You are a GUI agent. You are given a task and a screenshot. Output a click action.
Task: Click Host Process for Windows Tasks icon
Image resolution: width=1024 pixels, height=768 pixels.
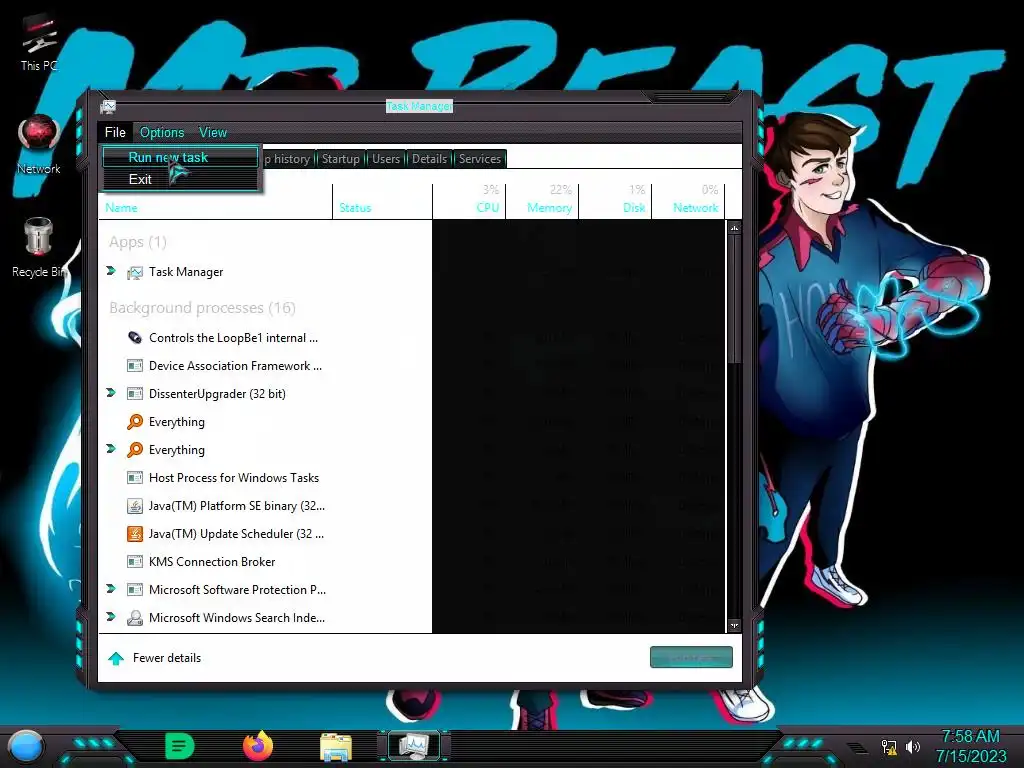(135, 477)
